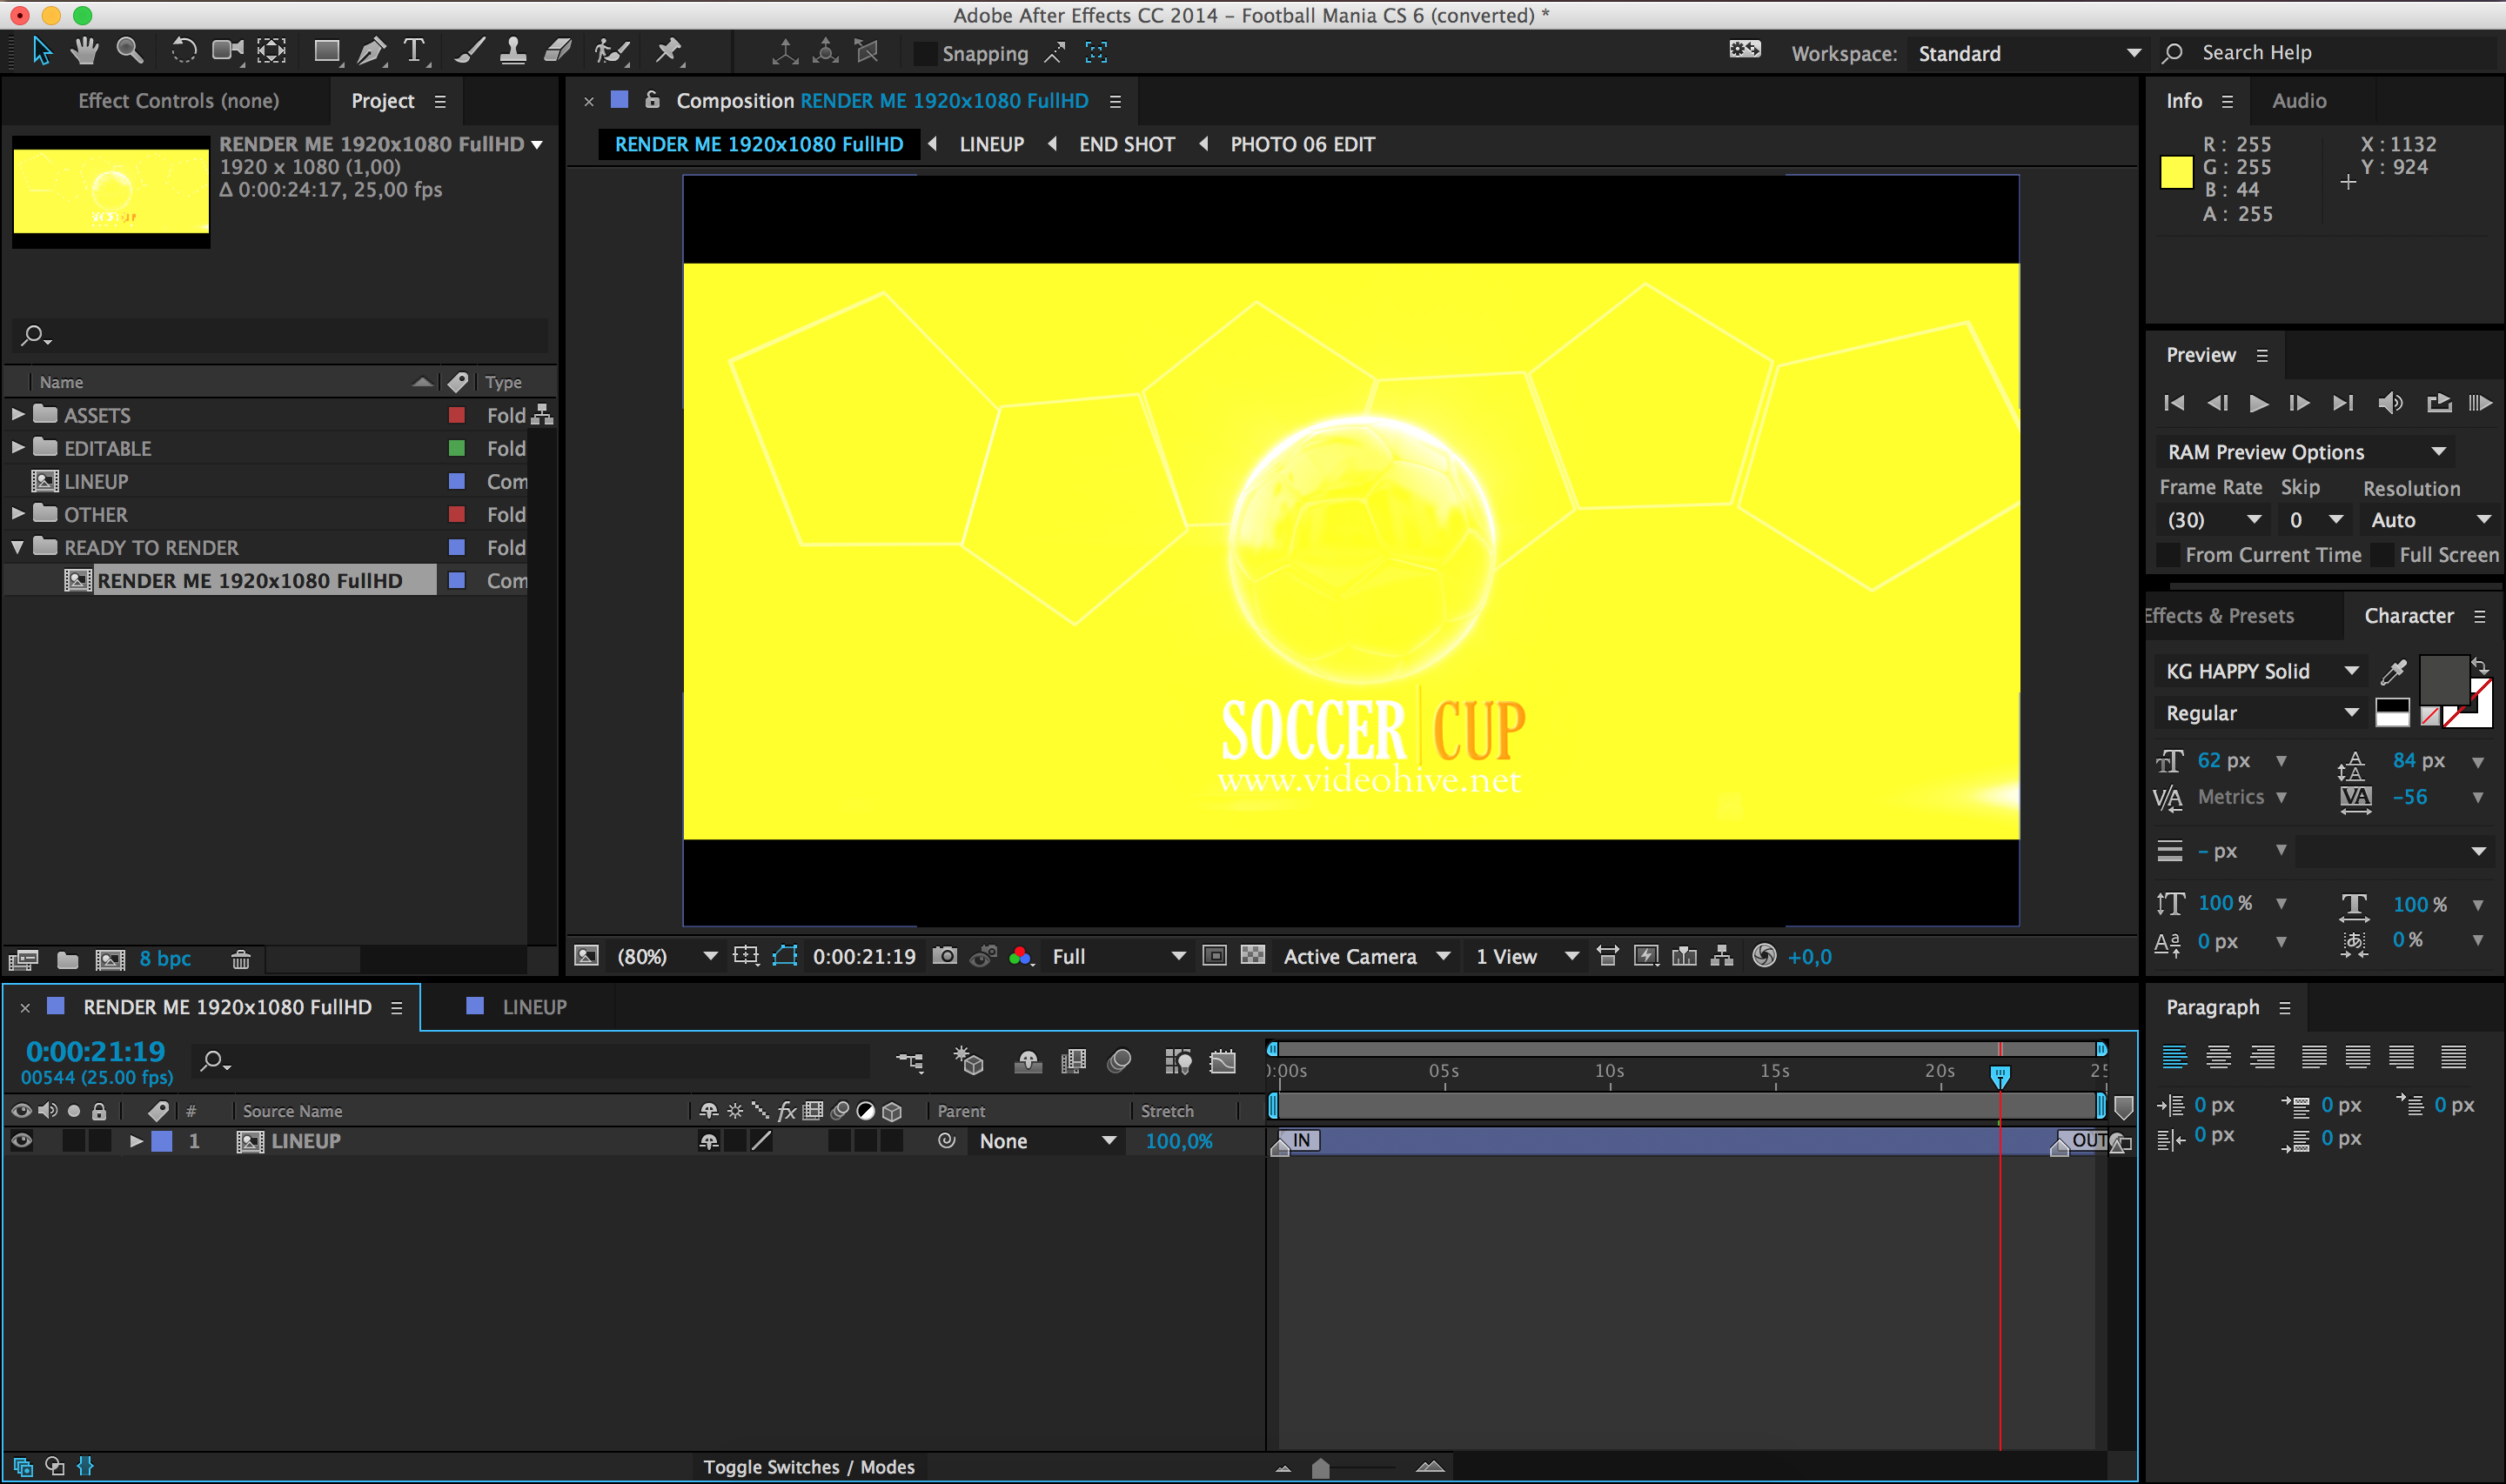2506x1484 pixels.
Task: Enable the Snapping checkbox
Action: (x=925, y=54)
